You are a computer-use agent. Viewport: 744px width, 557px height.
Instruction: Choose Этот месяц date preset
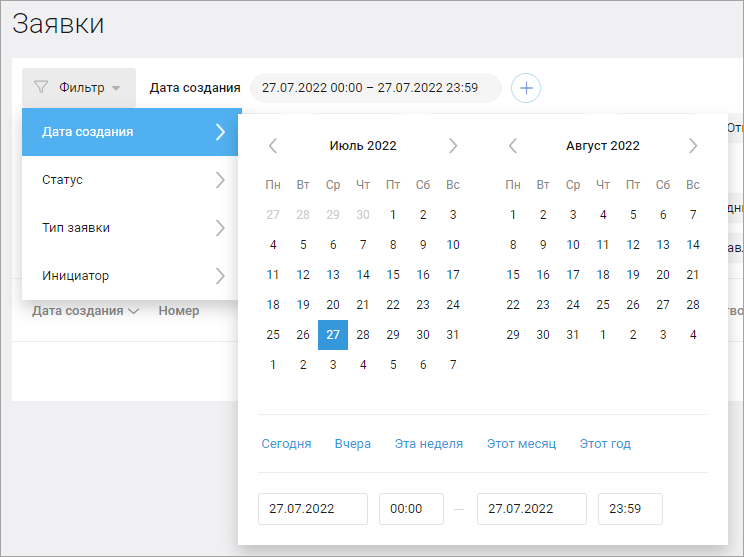pos(521,444)
